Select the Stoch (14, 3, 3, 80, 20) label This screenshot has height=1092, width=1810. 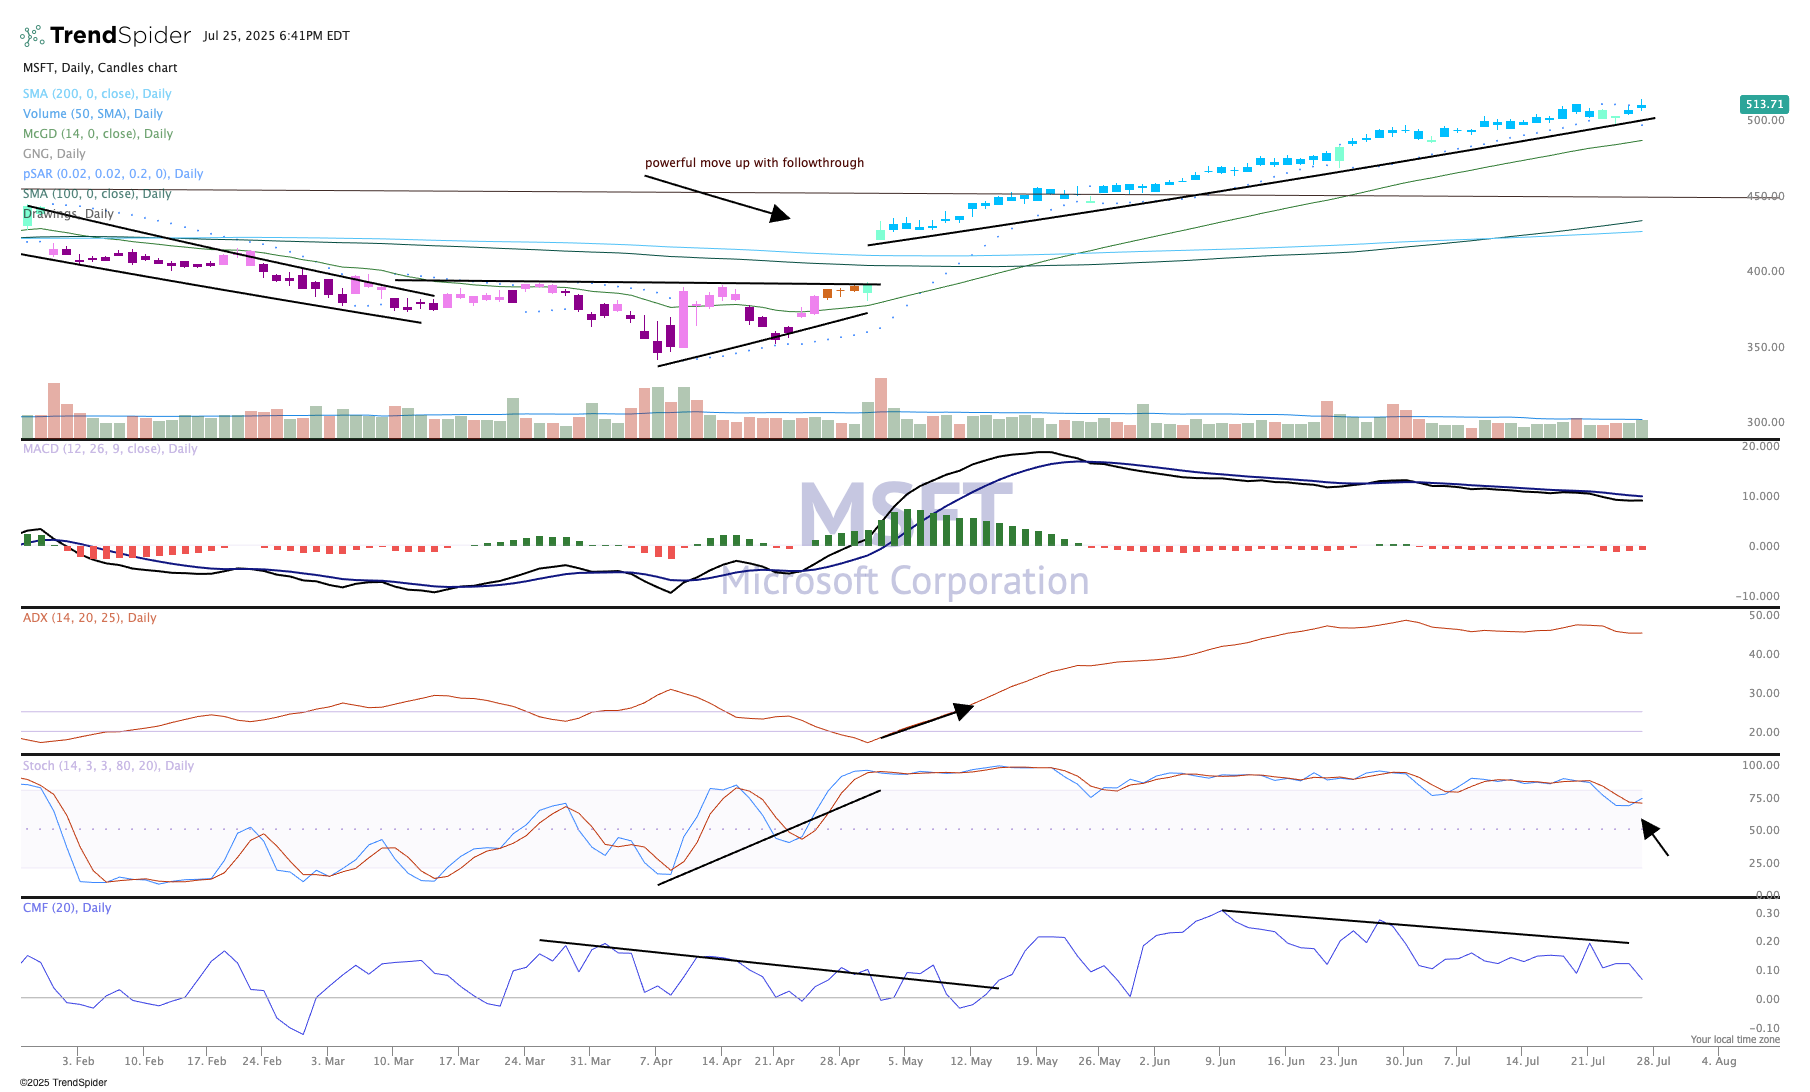[108, 766]
